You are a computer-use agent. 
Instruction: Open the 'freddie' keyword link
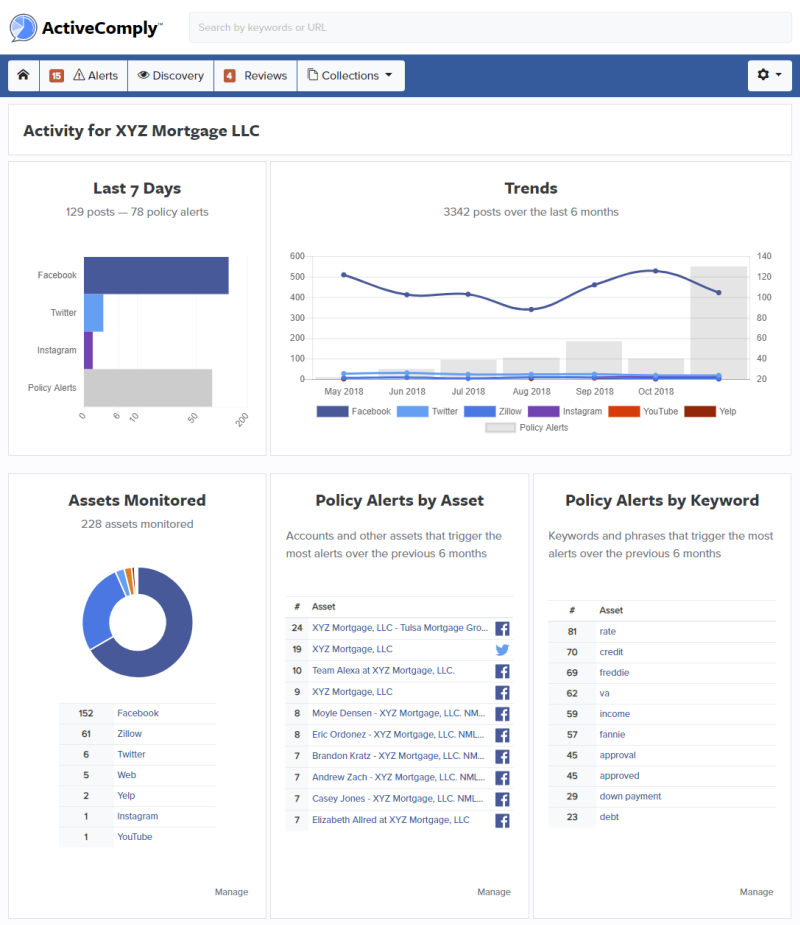click(614, 673)
